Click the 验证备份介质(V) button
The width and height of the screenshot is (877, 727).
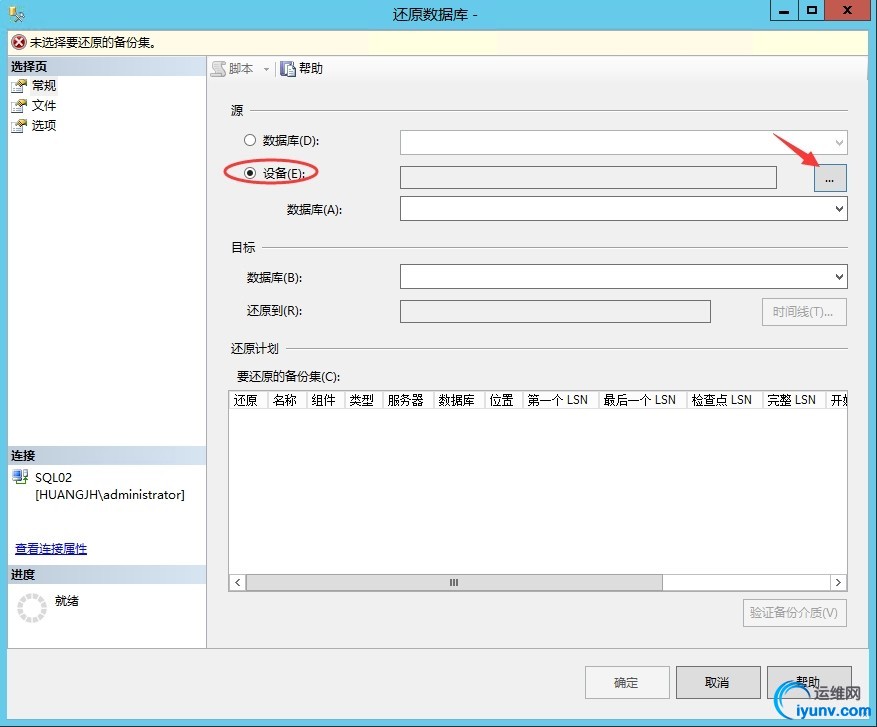click(794, 613)
